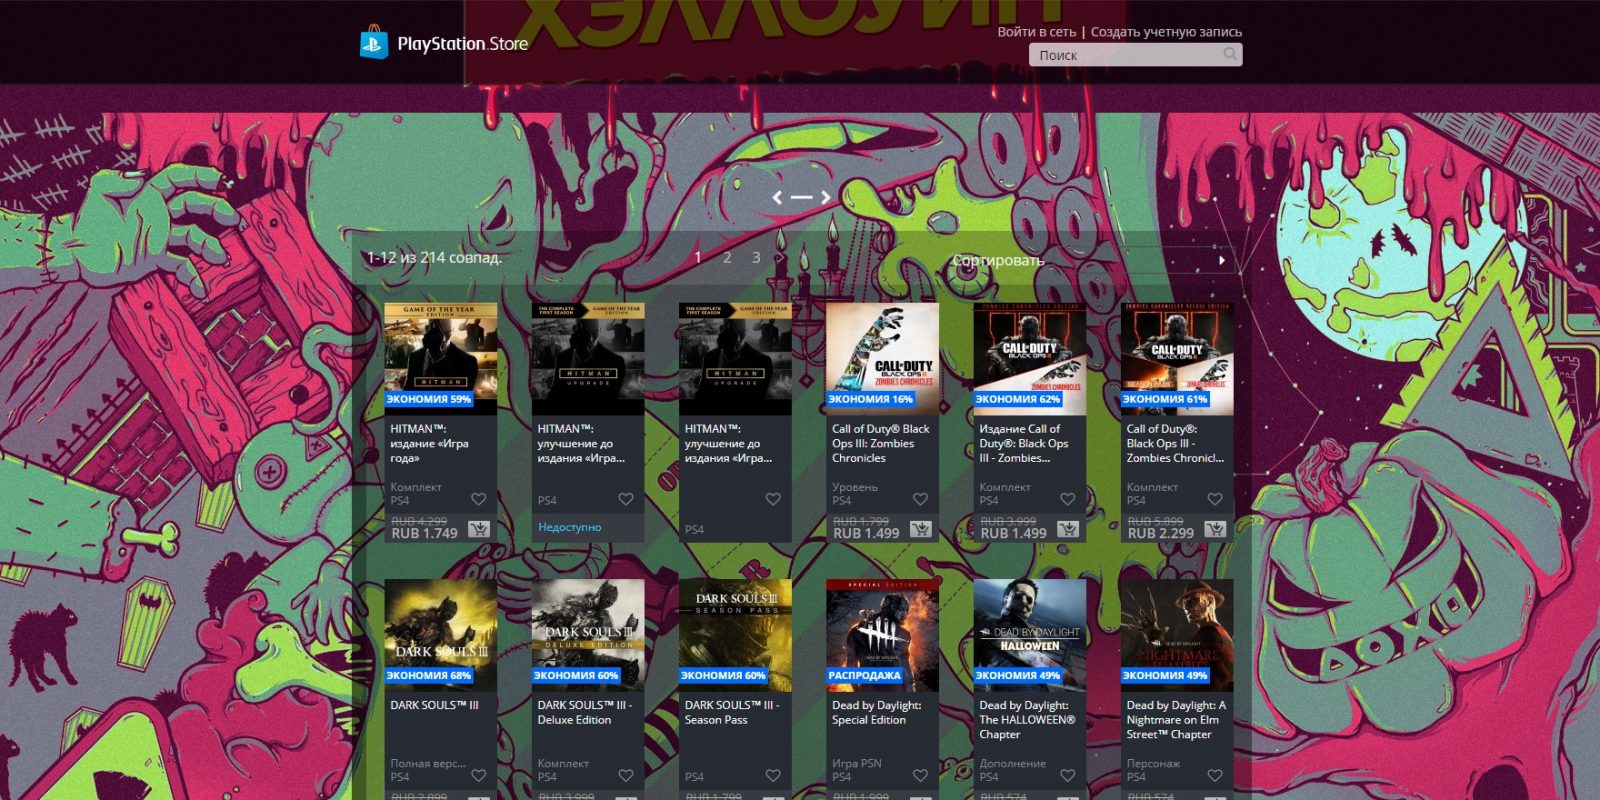Click the banner slide indicator dash
Image resolution: width=1600 pixels, height=800 pixels.
pos(801,198)
